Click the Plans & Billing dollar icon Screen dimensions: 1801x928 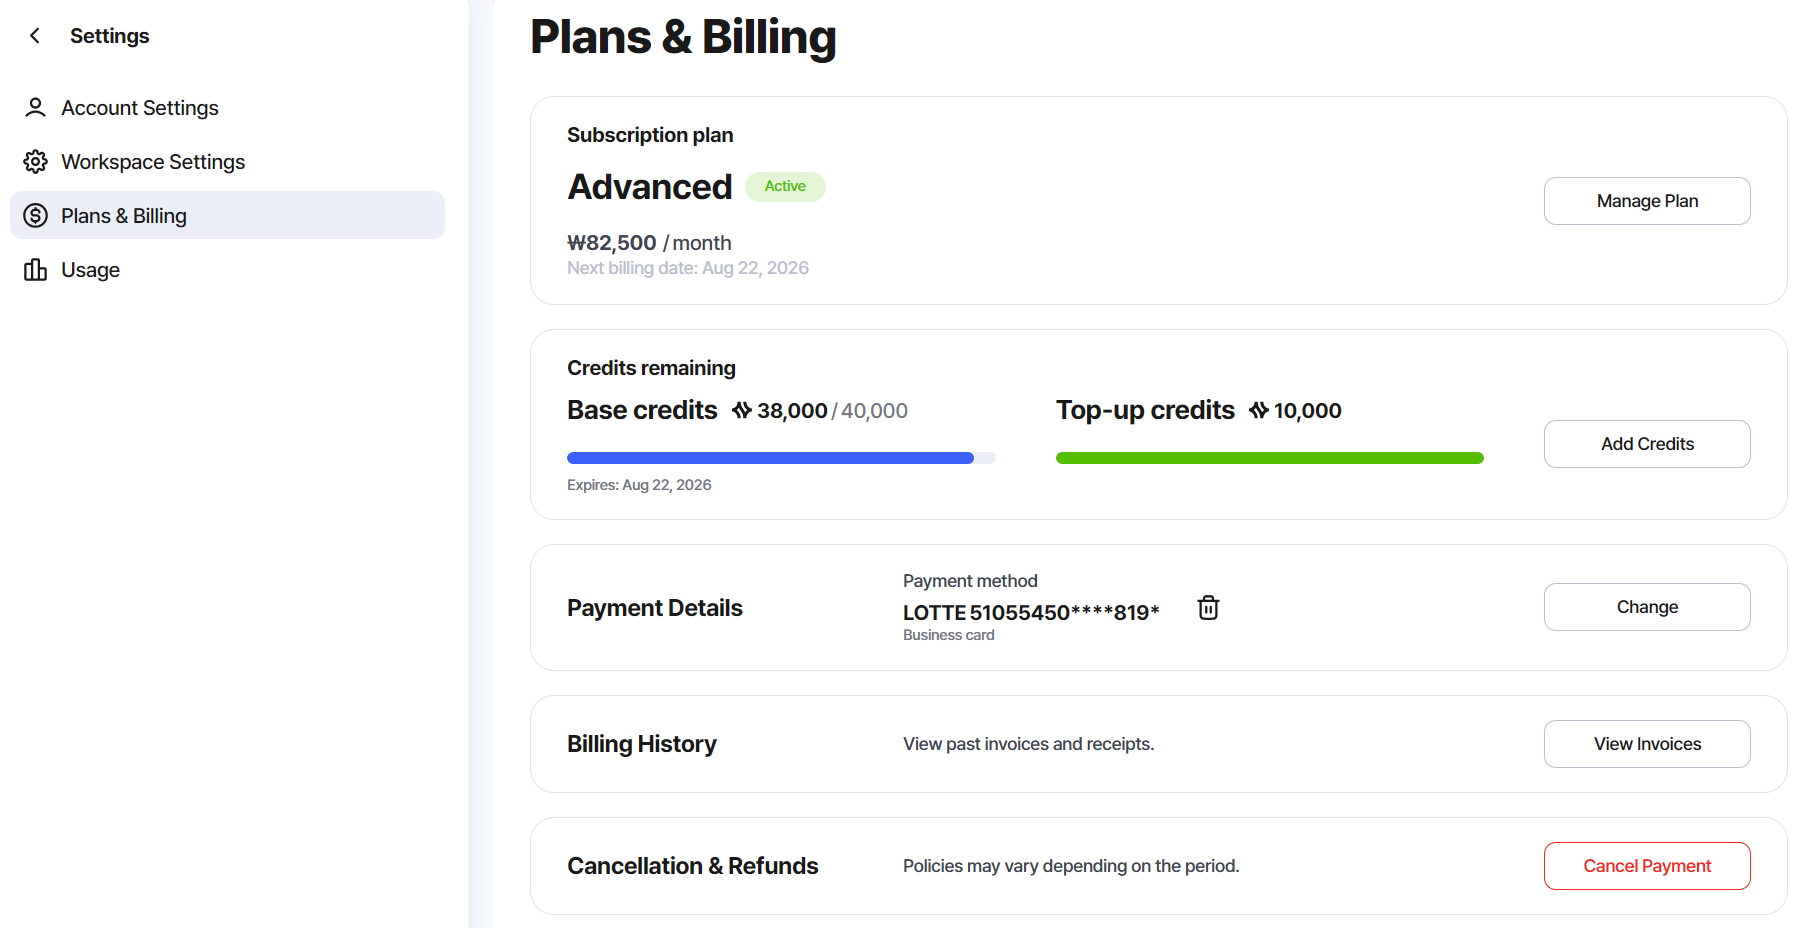(x=36, y=215)
